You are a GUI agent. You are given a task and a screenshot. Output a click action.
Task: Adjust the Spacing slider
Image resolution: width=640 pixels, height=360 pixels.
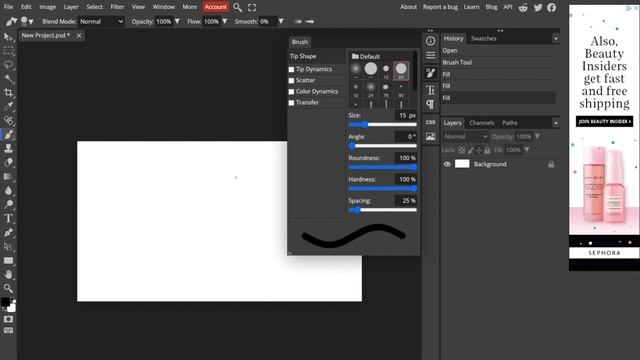(x=382, y=210)
